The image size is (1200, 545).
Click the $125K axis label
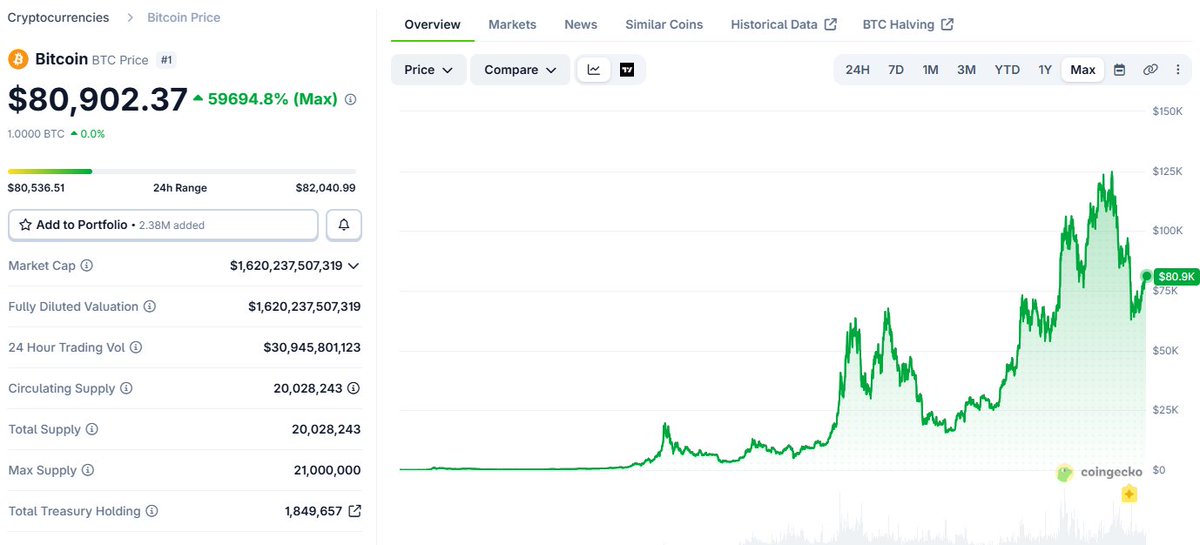coord(1168,171)
